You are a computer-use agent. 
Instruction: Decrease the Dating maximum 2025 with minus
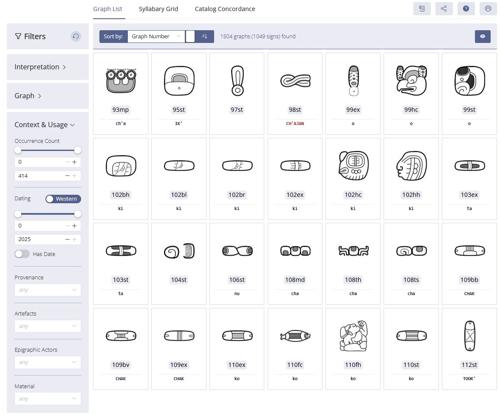(67, 239)
